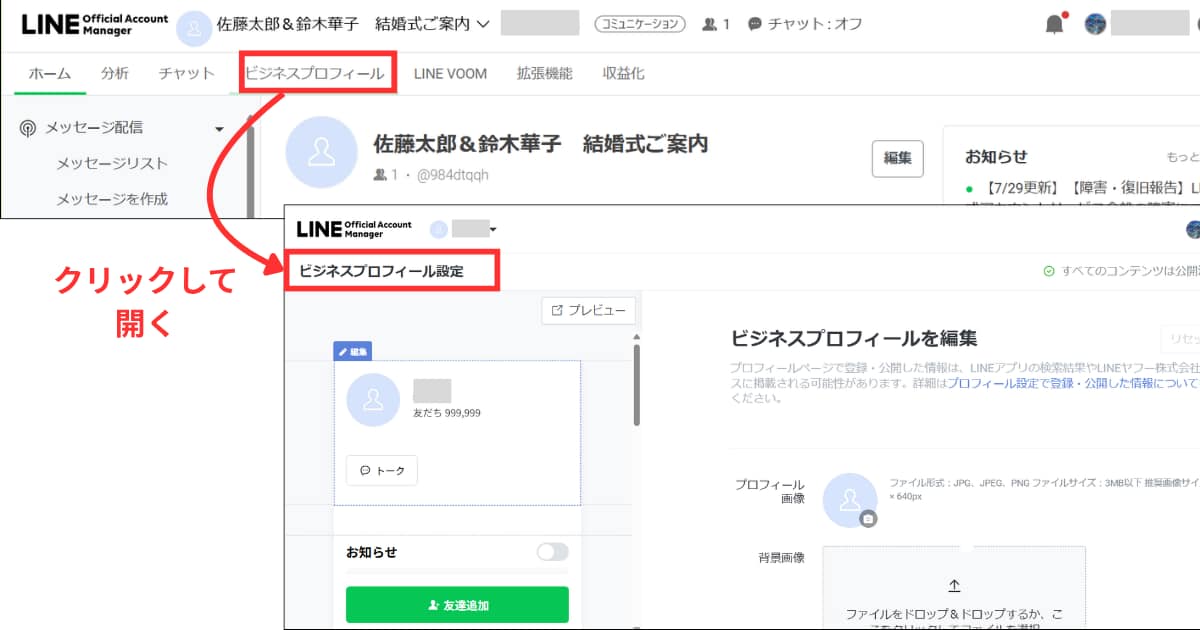Collapse the メッセージ配信 sidebar section
This screenshot has width=1200, height=630.
pyautogui.click(x=219, y=128)
